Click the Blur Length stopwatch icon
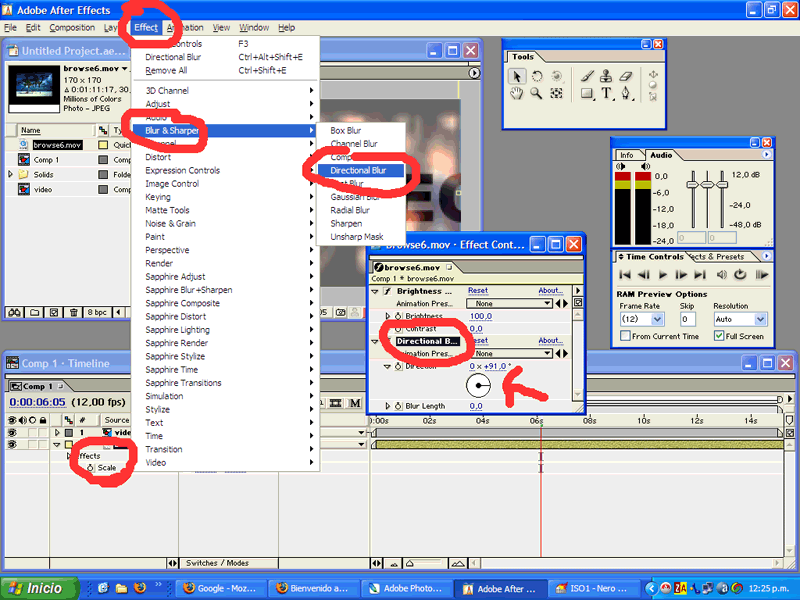800x600 pixels. (398, 406)
